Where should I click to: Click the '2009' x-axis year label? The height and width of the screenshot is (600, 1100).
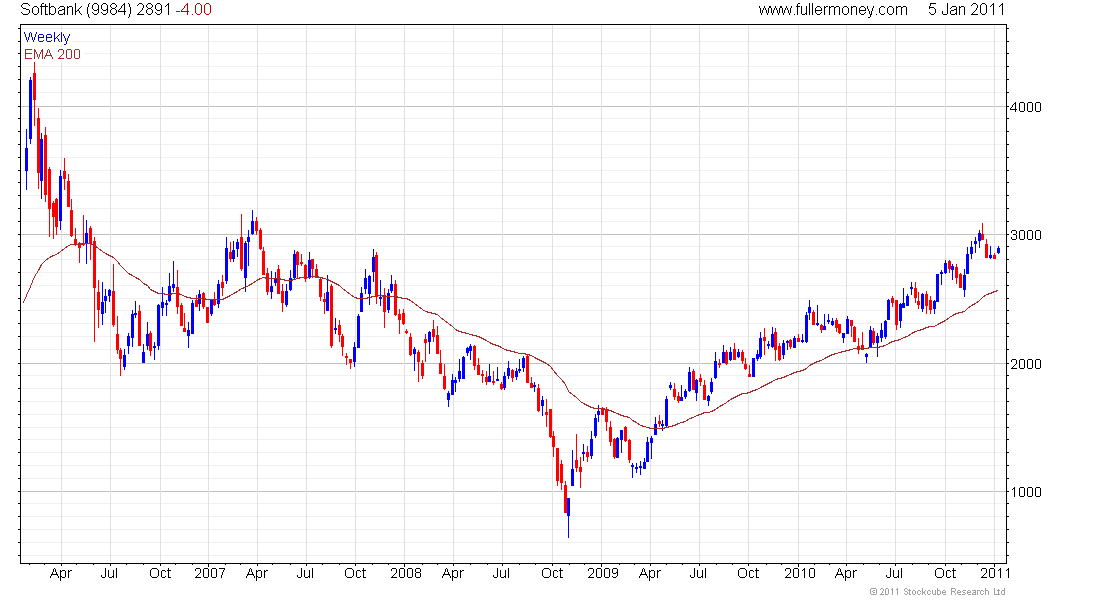click(x=603, y=573)
